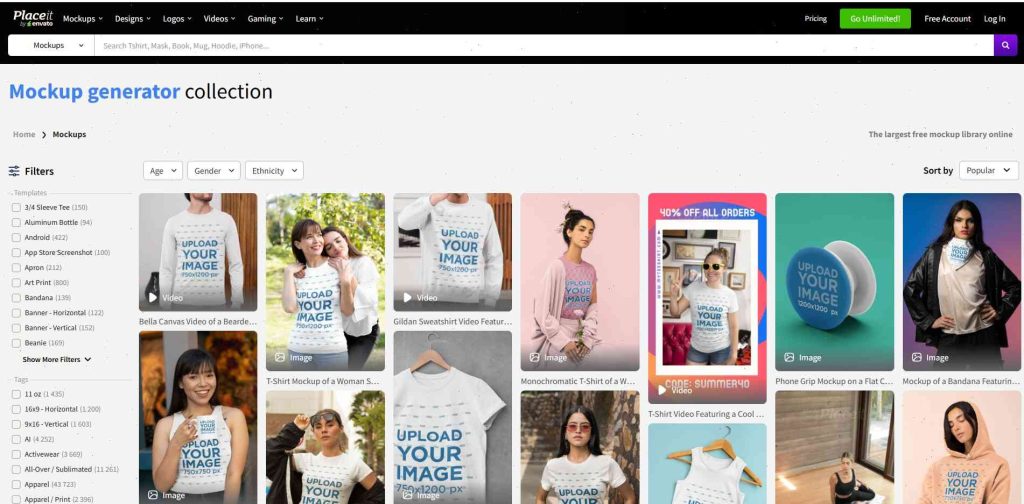Play the Gildan Sweatshirt video icon
Viewport: 1024px width, 504px height.
pyautogui.click(x=408, y=298)
